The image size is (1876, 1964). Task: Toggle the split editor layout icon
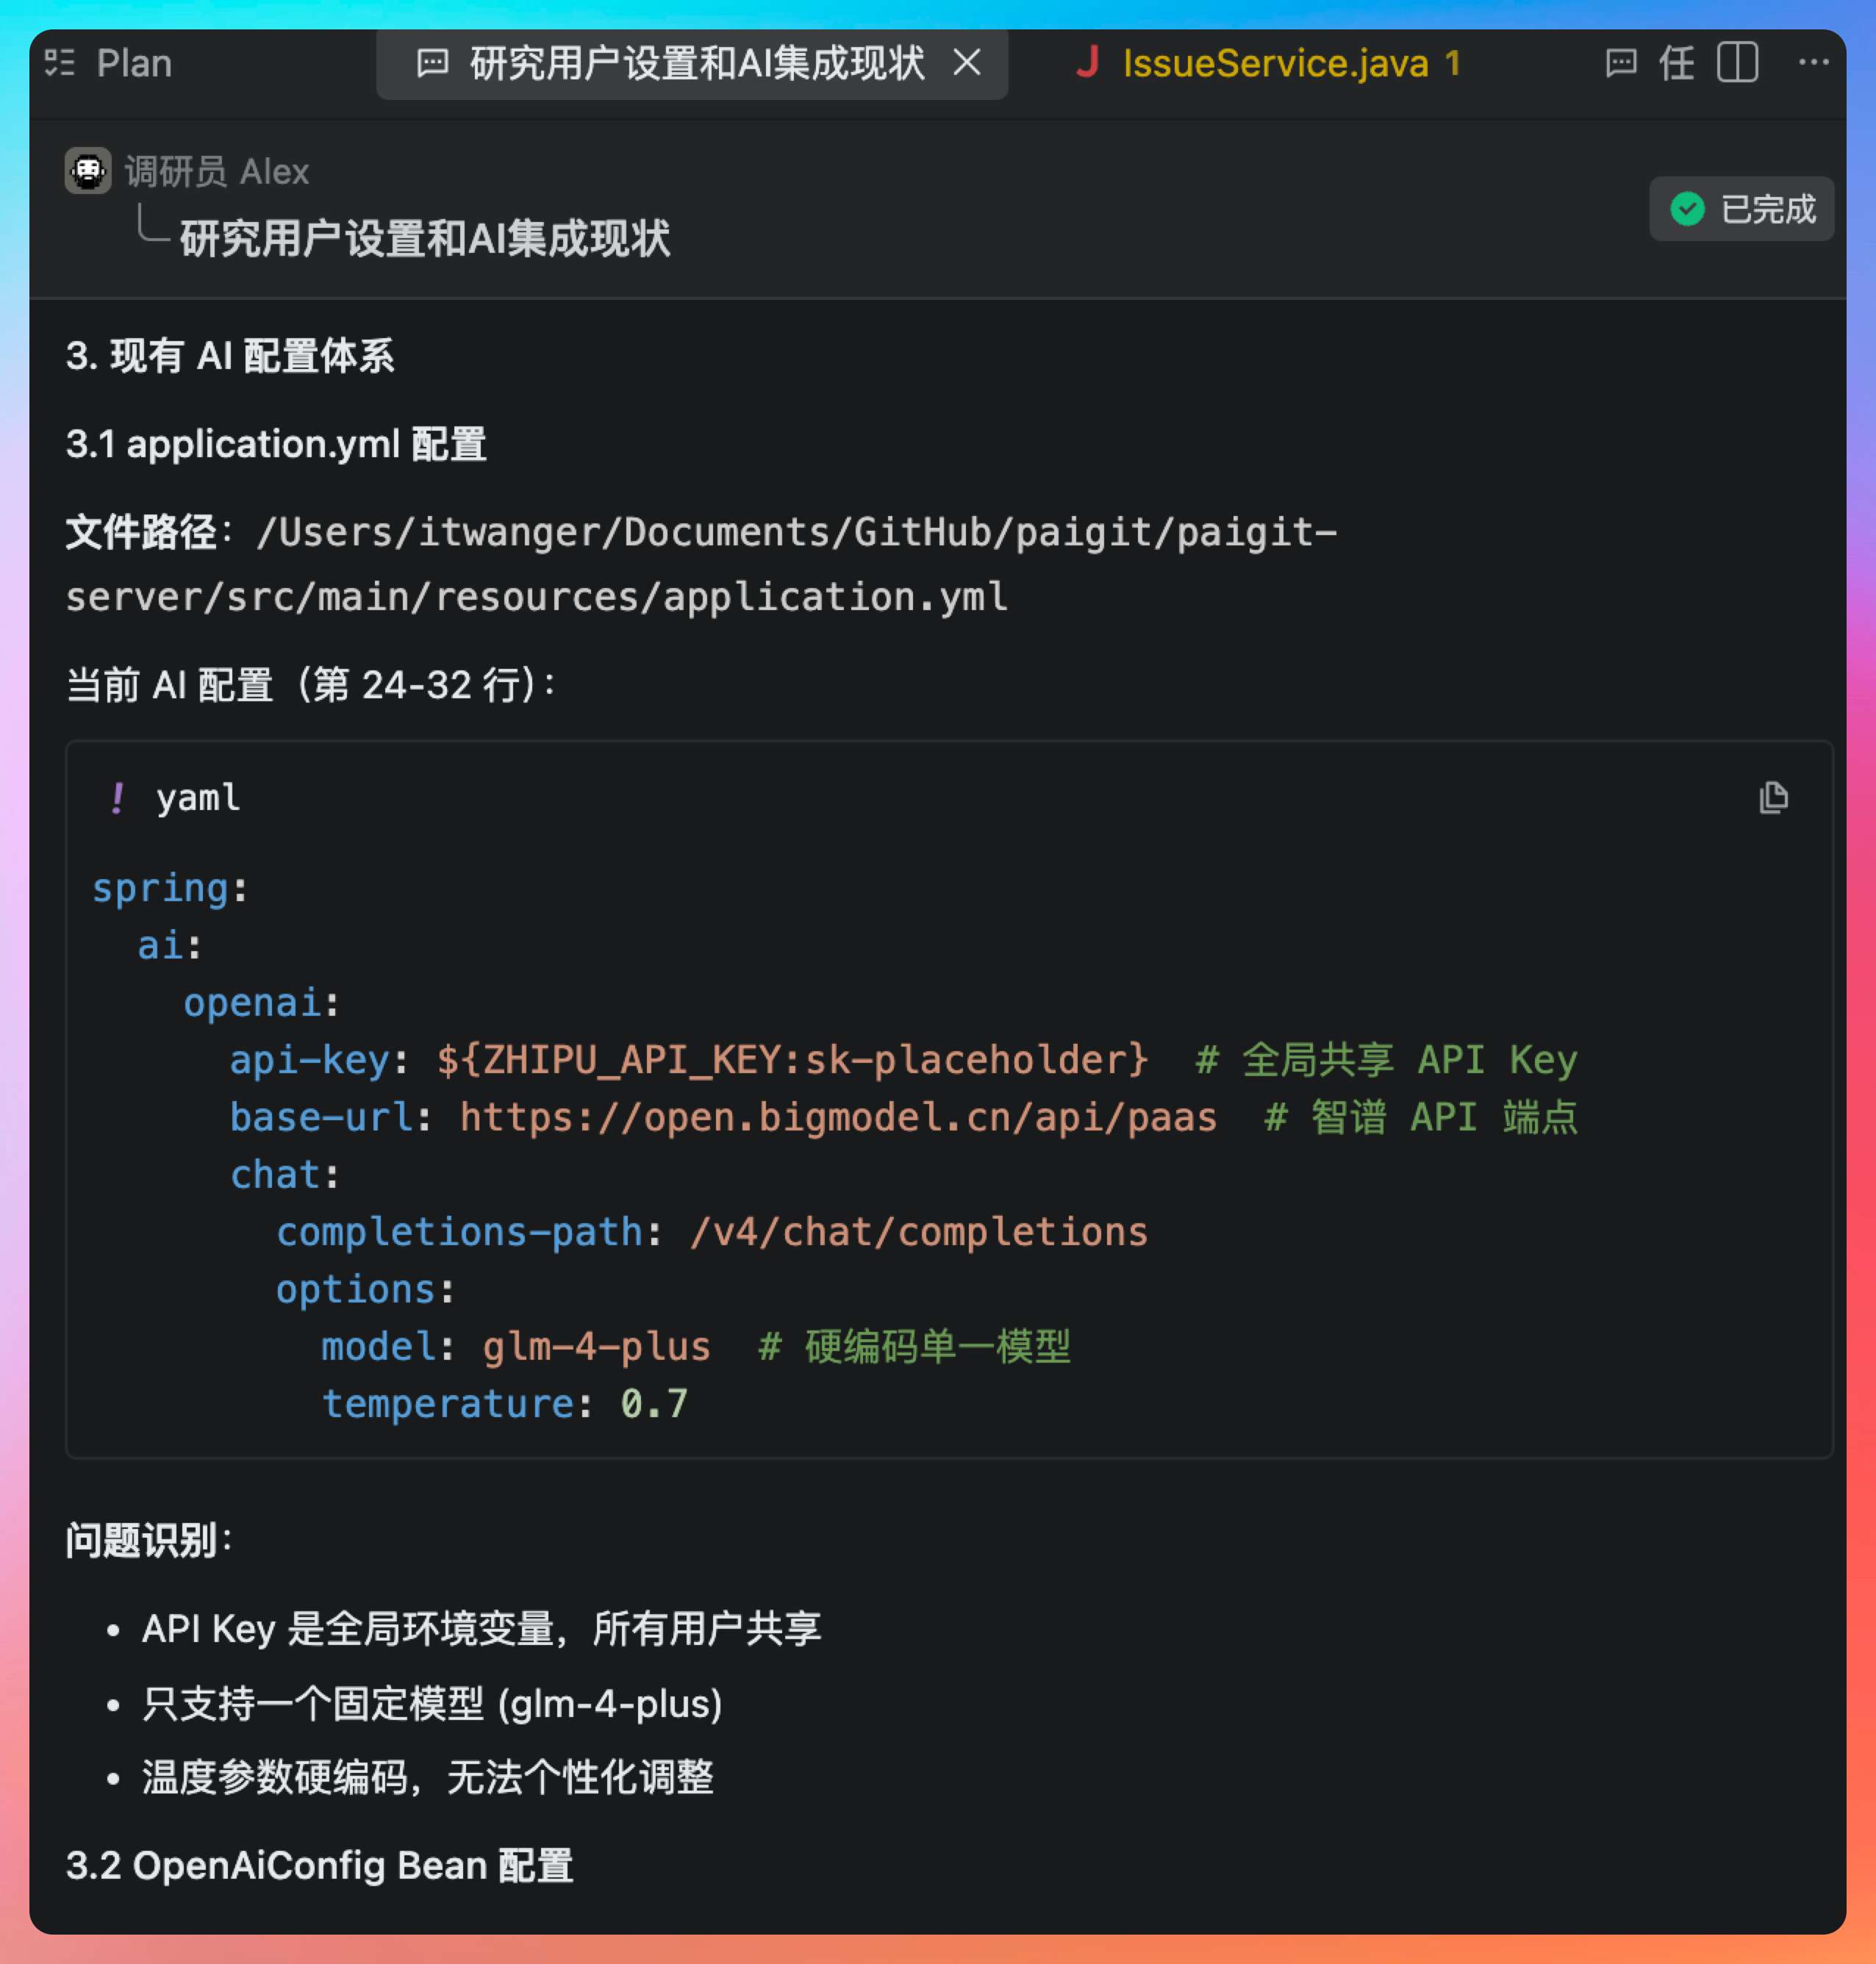pos(1737,63)
